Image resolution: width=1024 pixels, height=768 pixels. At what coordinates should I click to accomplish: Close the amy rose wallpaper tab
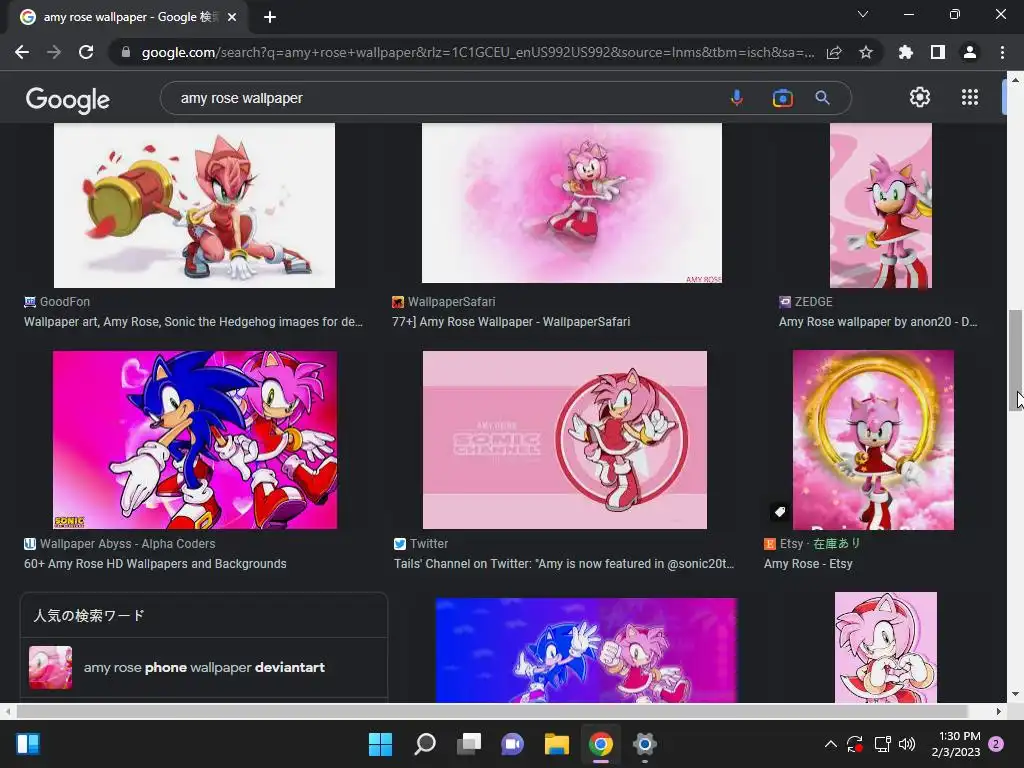pos(232,17)
